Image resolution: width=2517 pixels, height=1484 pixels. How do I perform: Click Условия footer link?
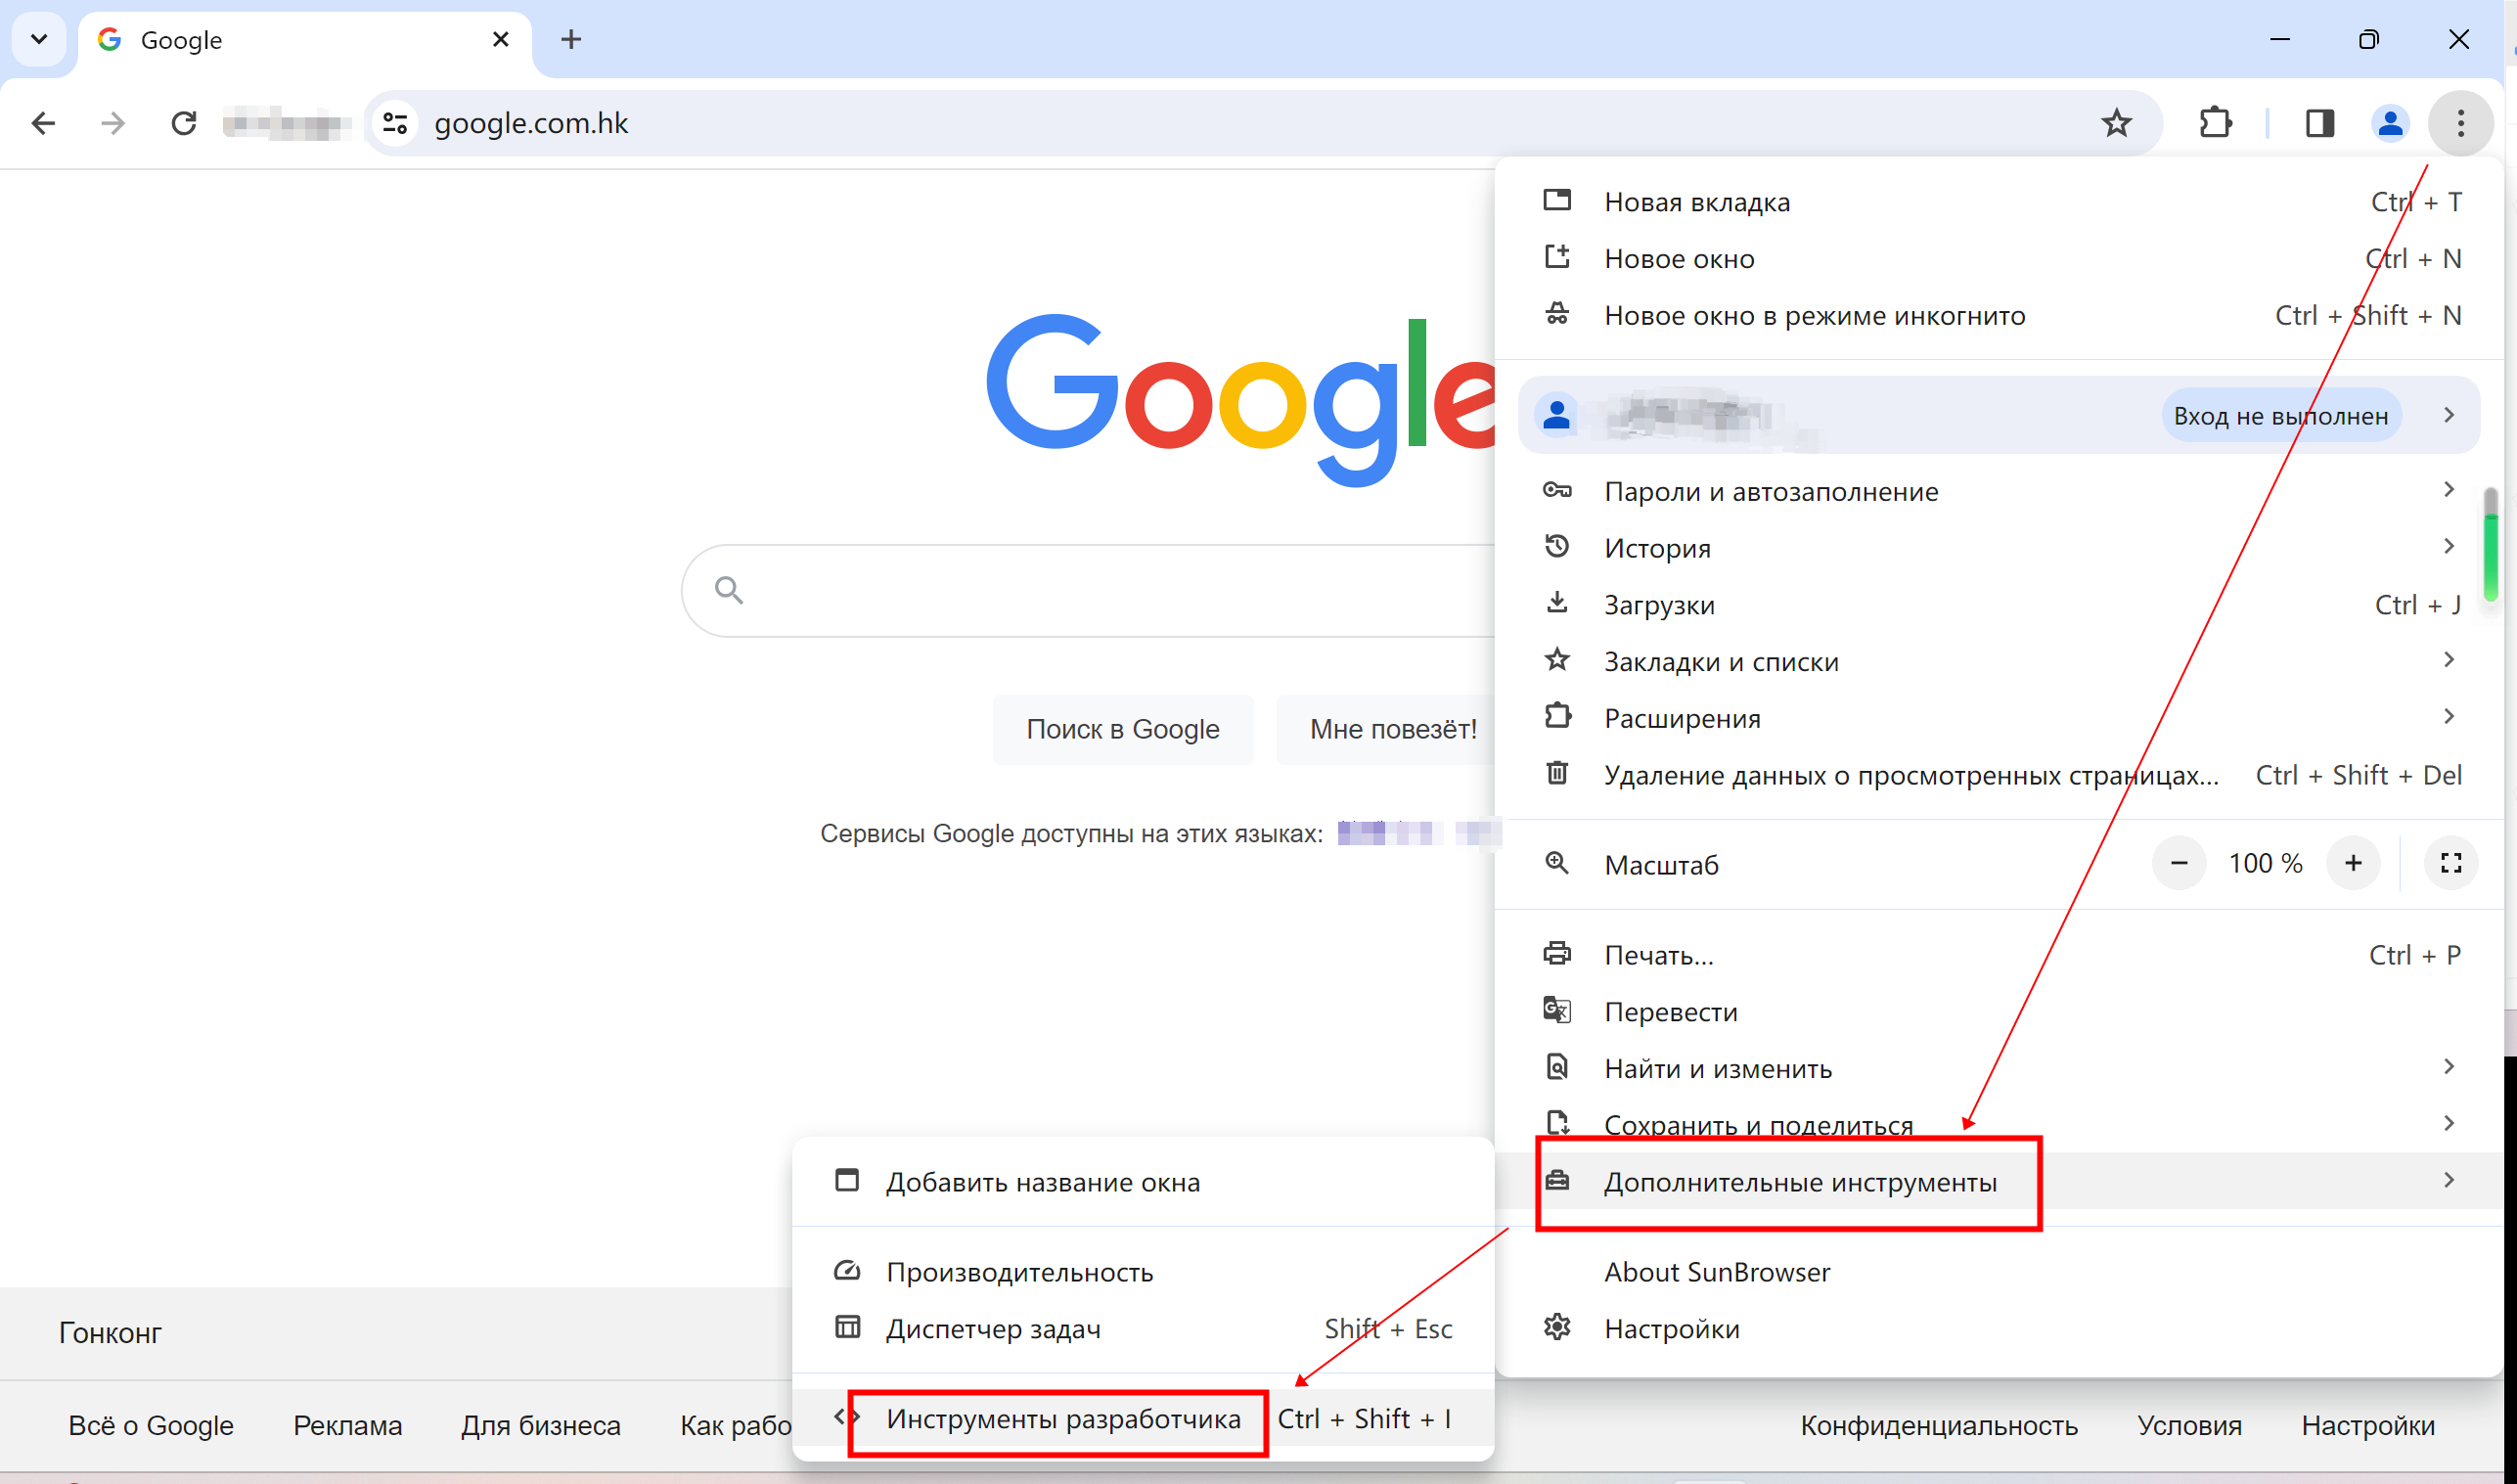coord(2190,1426)
